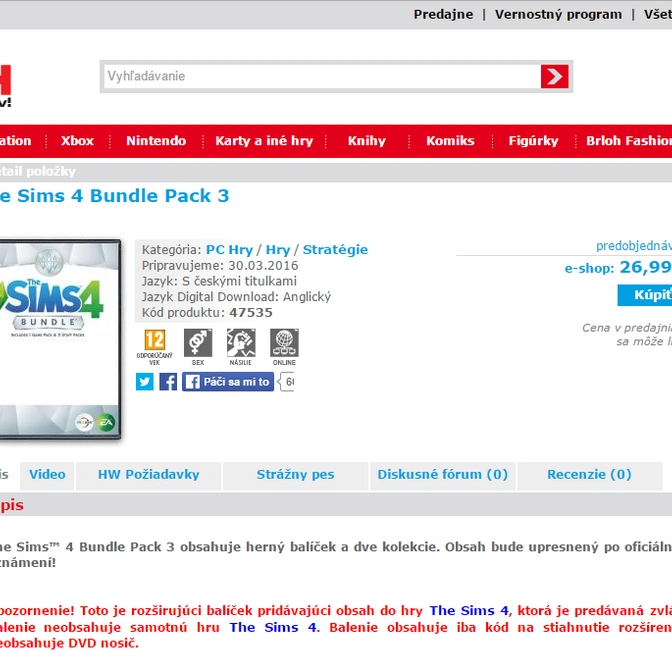This screenshot has height=672, width=672.
Task: Click the Facebook Páči sa mi to button
Action: tap(228, 381)
